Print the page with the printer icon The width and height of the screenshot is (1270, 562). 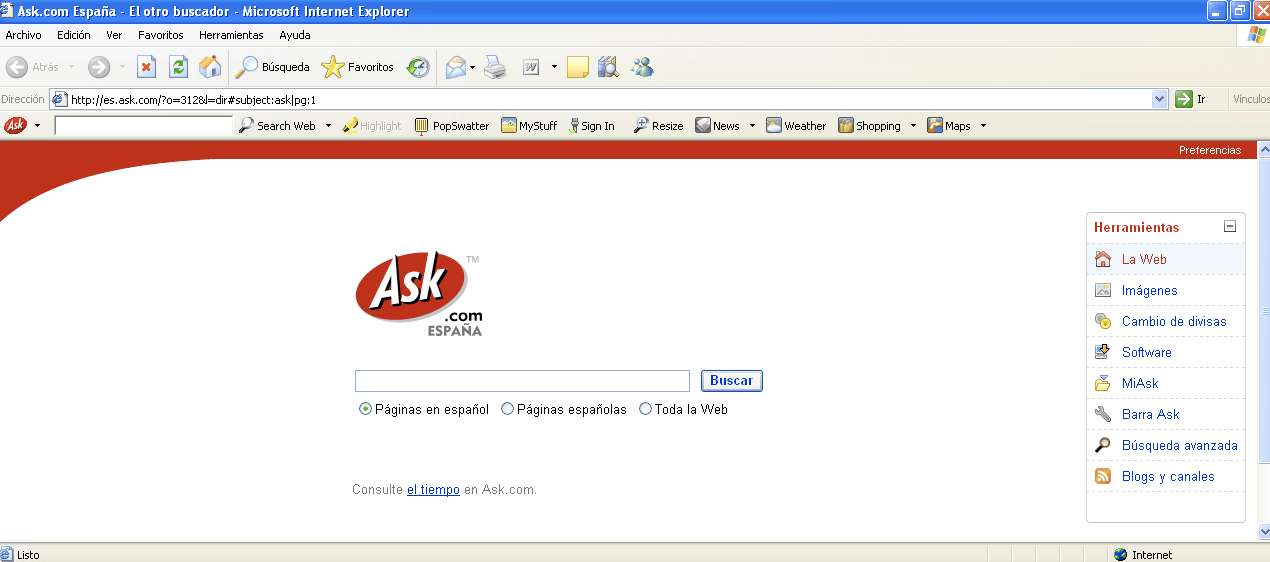click(x=495, y=67)
